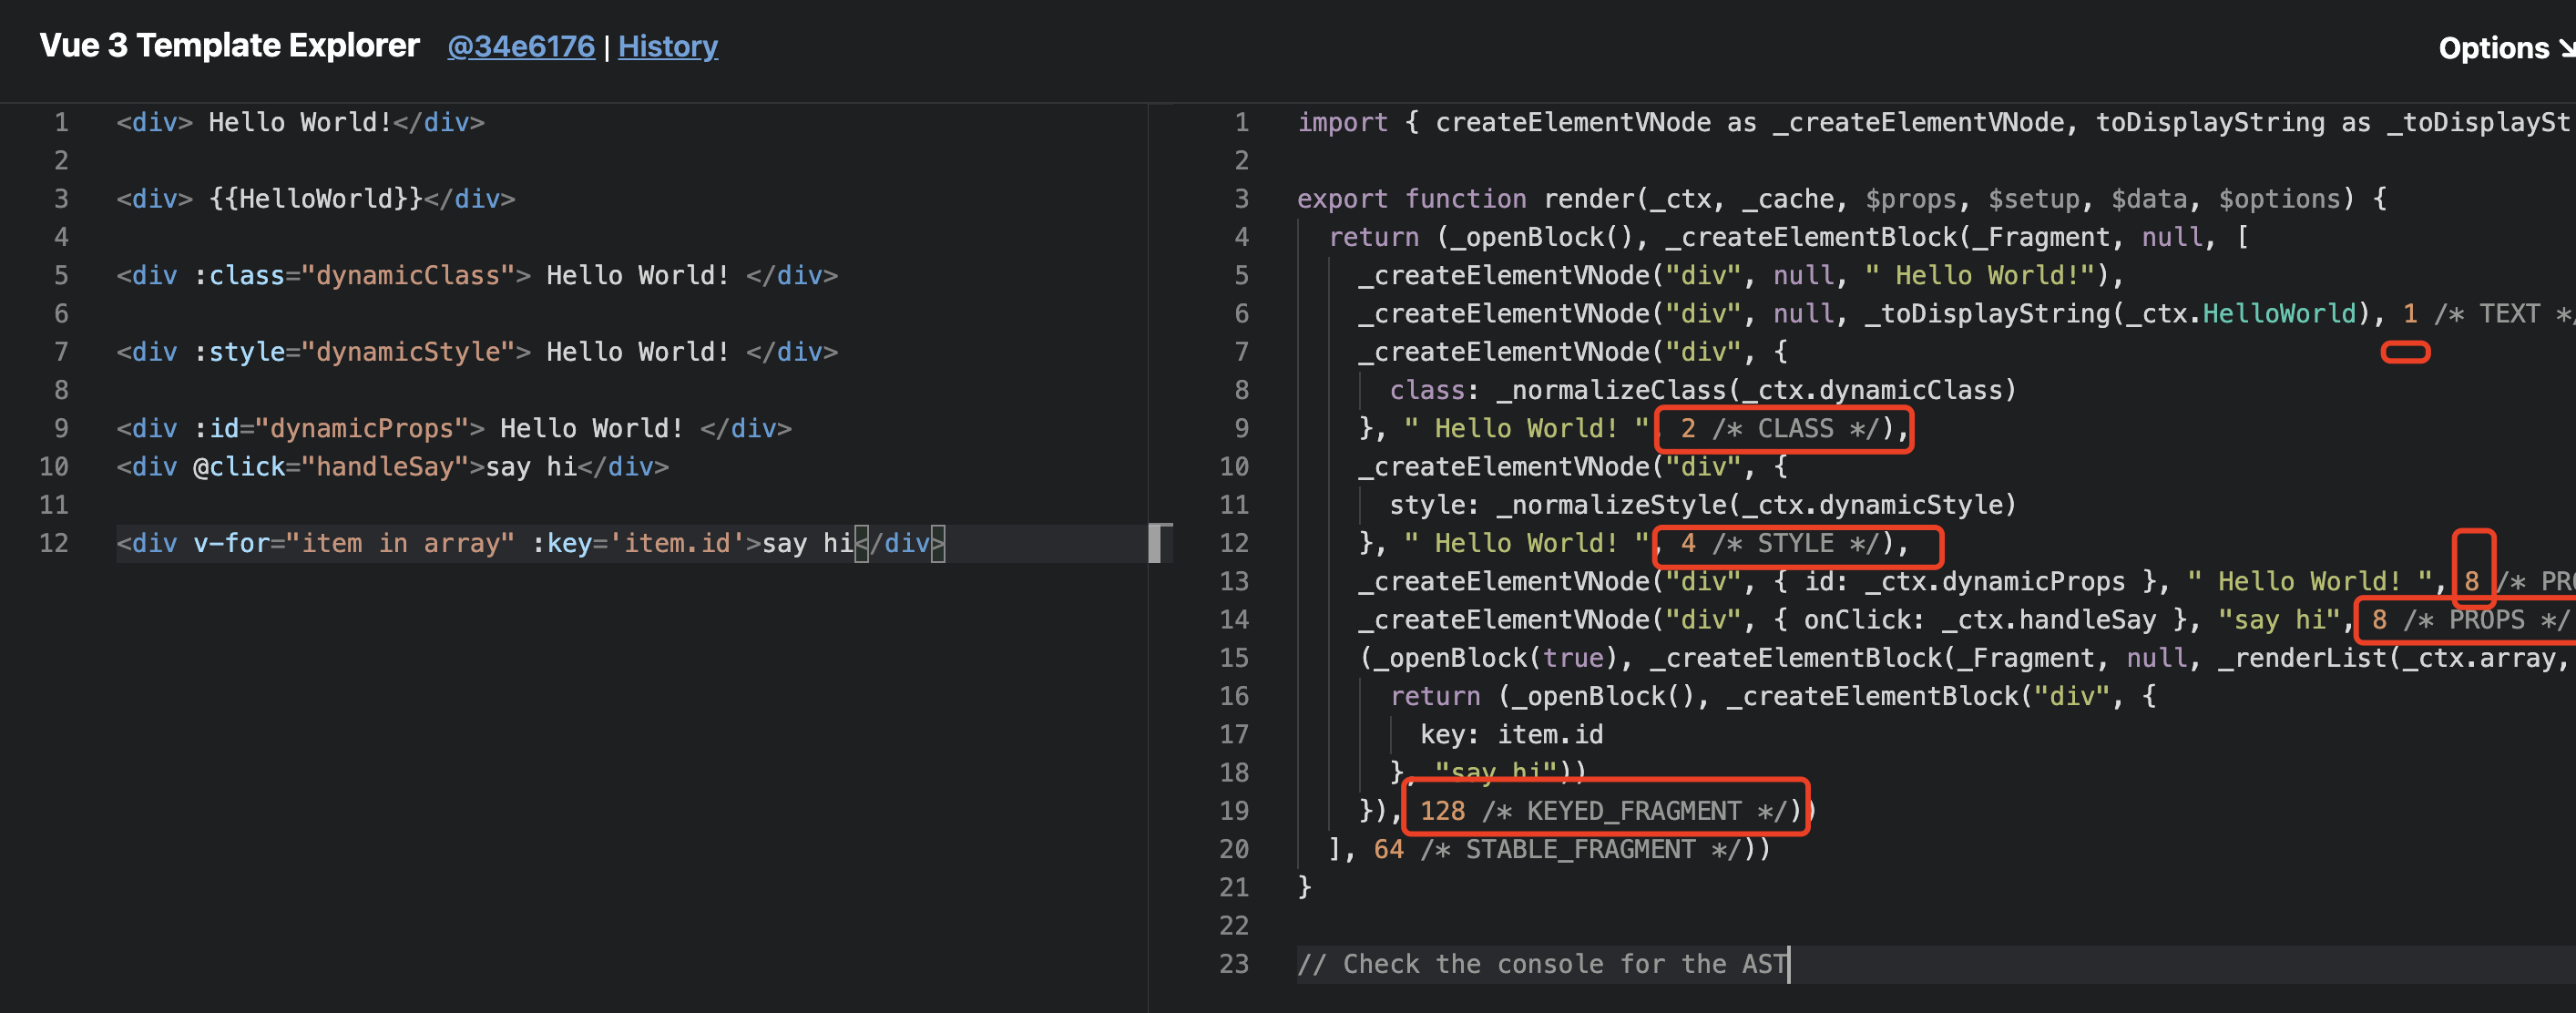Click the Vue 3 Template Explorer title
This screenshot has height=1013, width=2576.
pyautogui.click(x=229, y=46)
